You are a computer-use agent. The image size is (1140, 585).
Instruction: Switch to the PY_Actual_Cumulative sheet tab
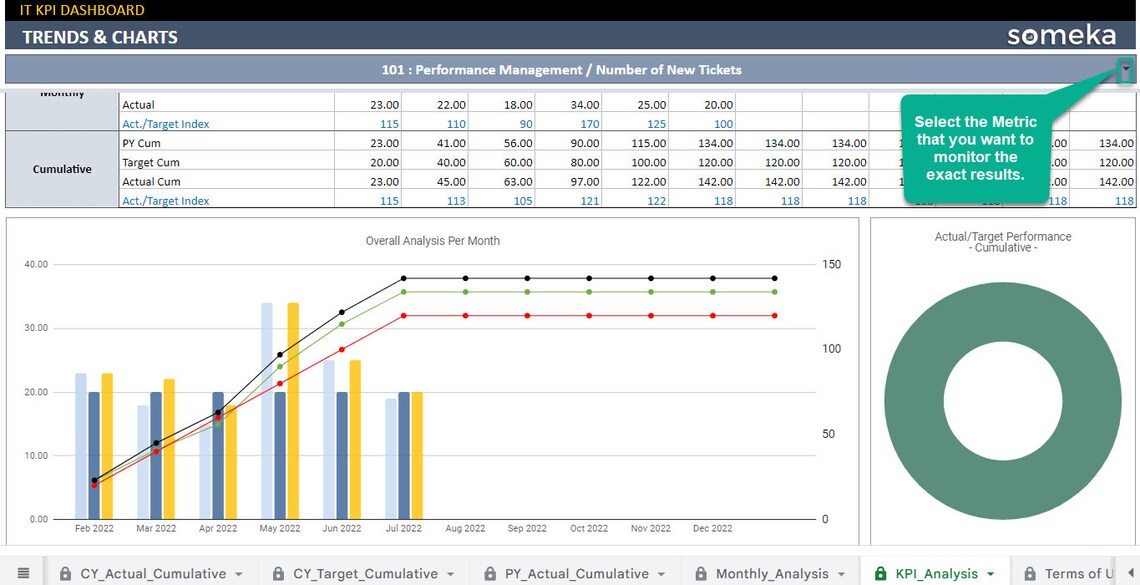pyautogui.click(x=577, y=573)
